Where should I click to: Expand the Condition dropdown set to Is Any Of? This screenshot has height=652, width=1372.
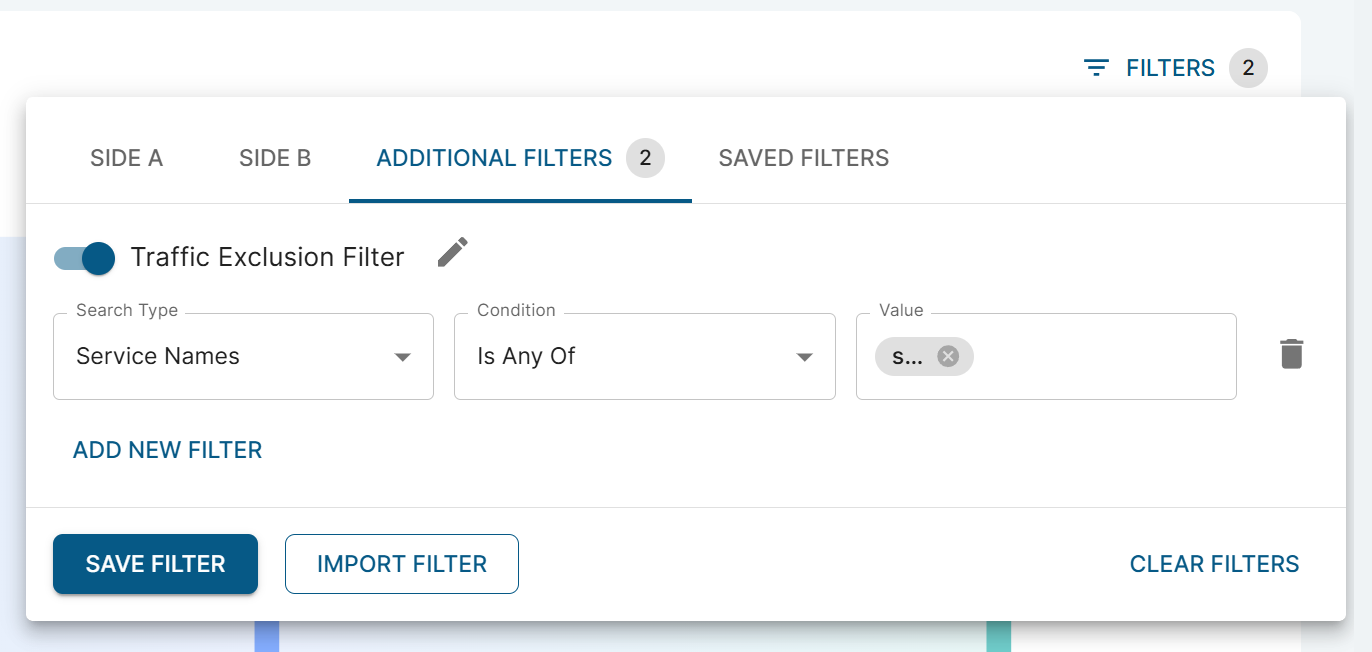tap(645, 357)
